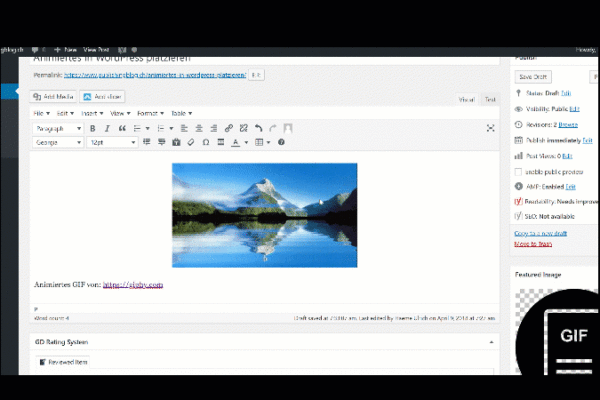Click the grey portrait icon after Redo
This screenshot has height=400, width=600.
288,128
